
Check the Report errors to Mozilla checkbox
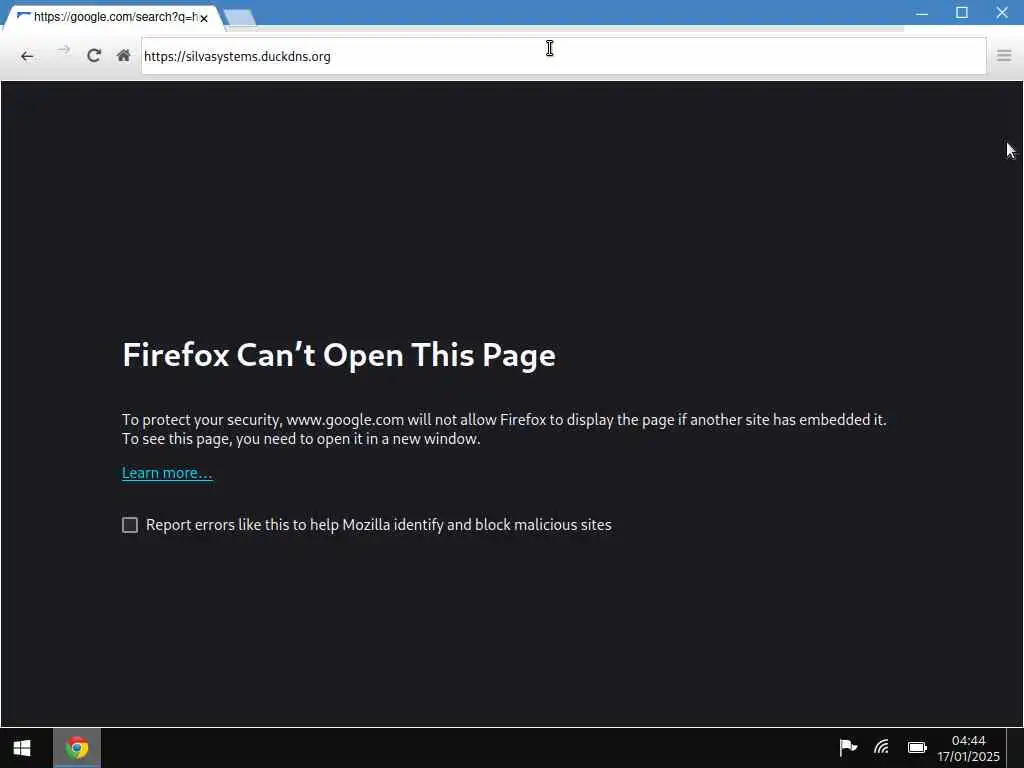point(130,525)
